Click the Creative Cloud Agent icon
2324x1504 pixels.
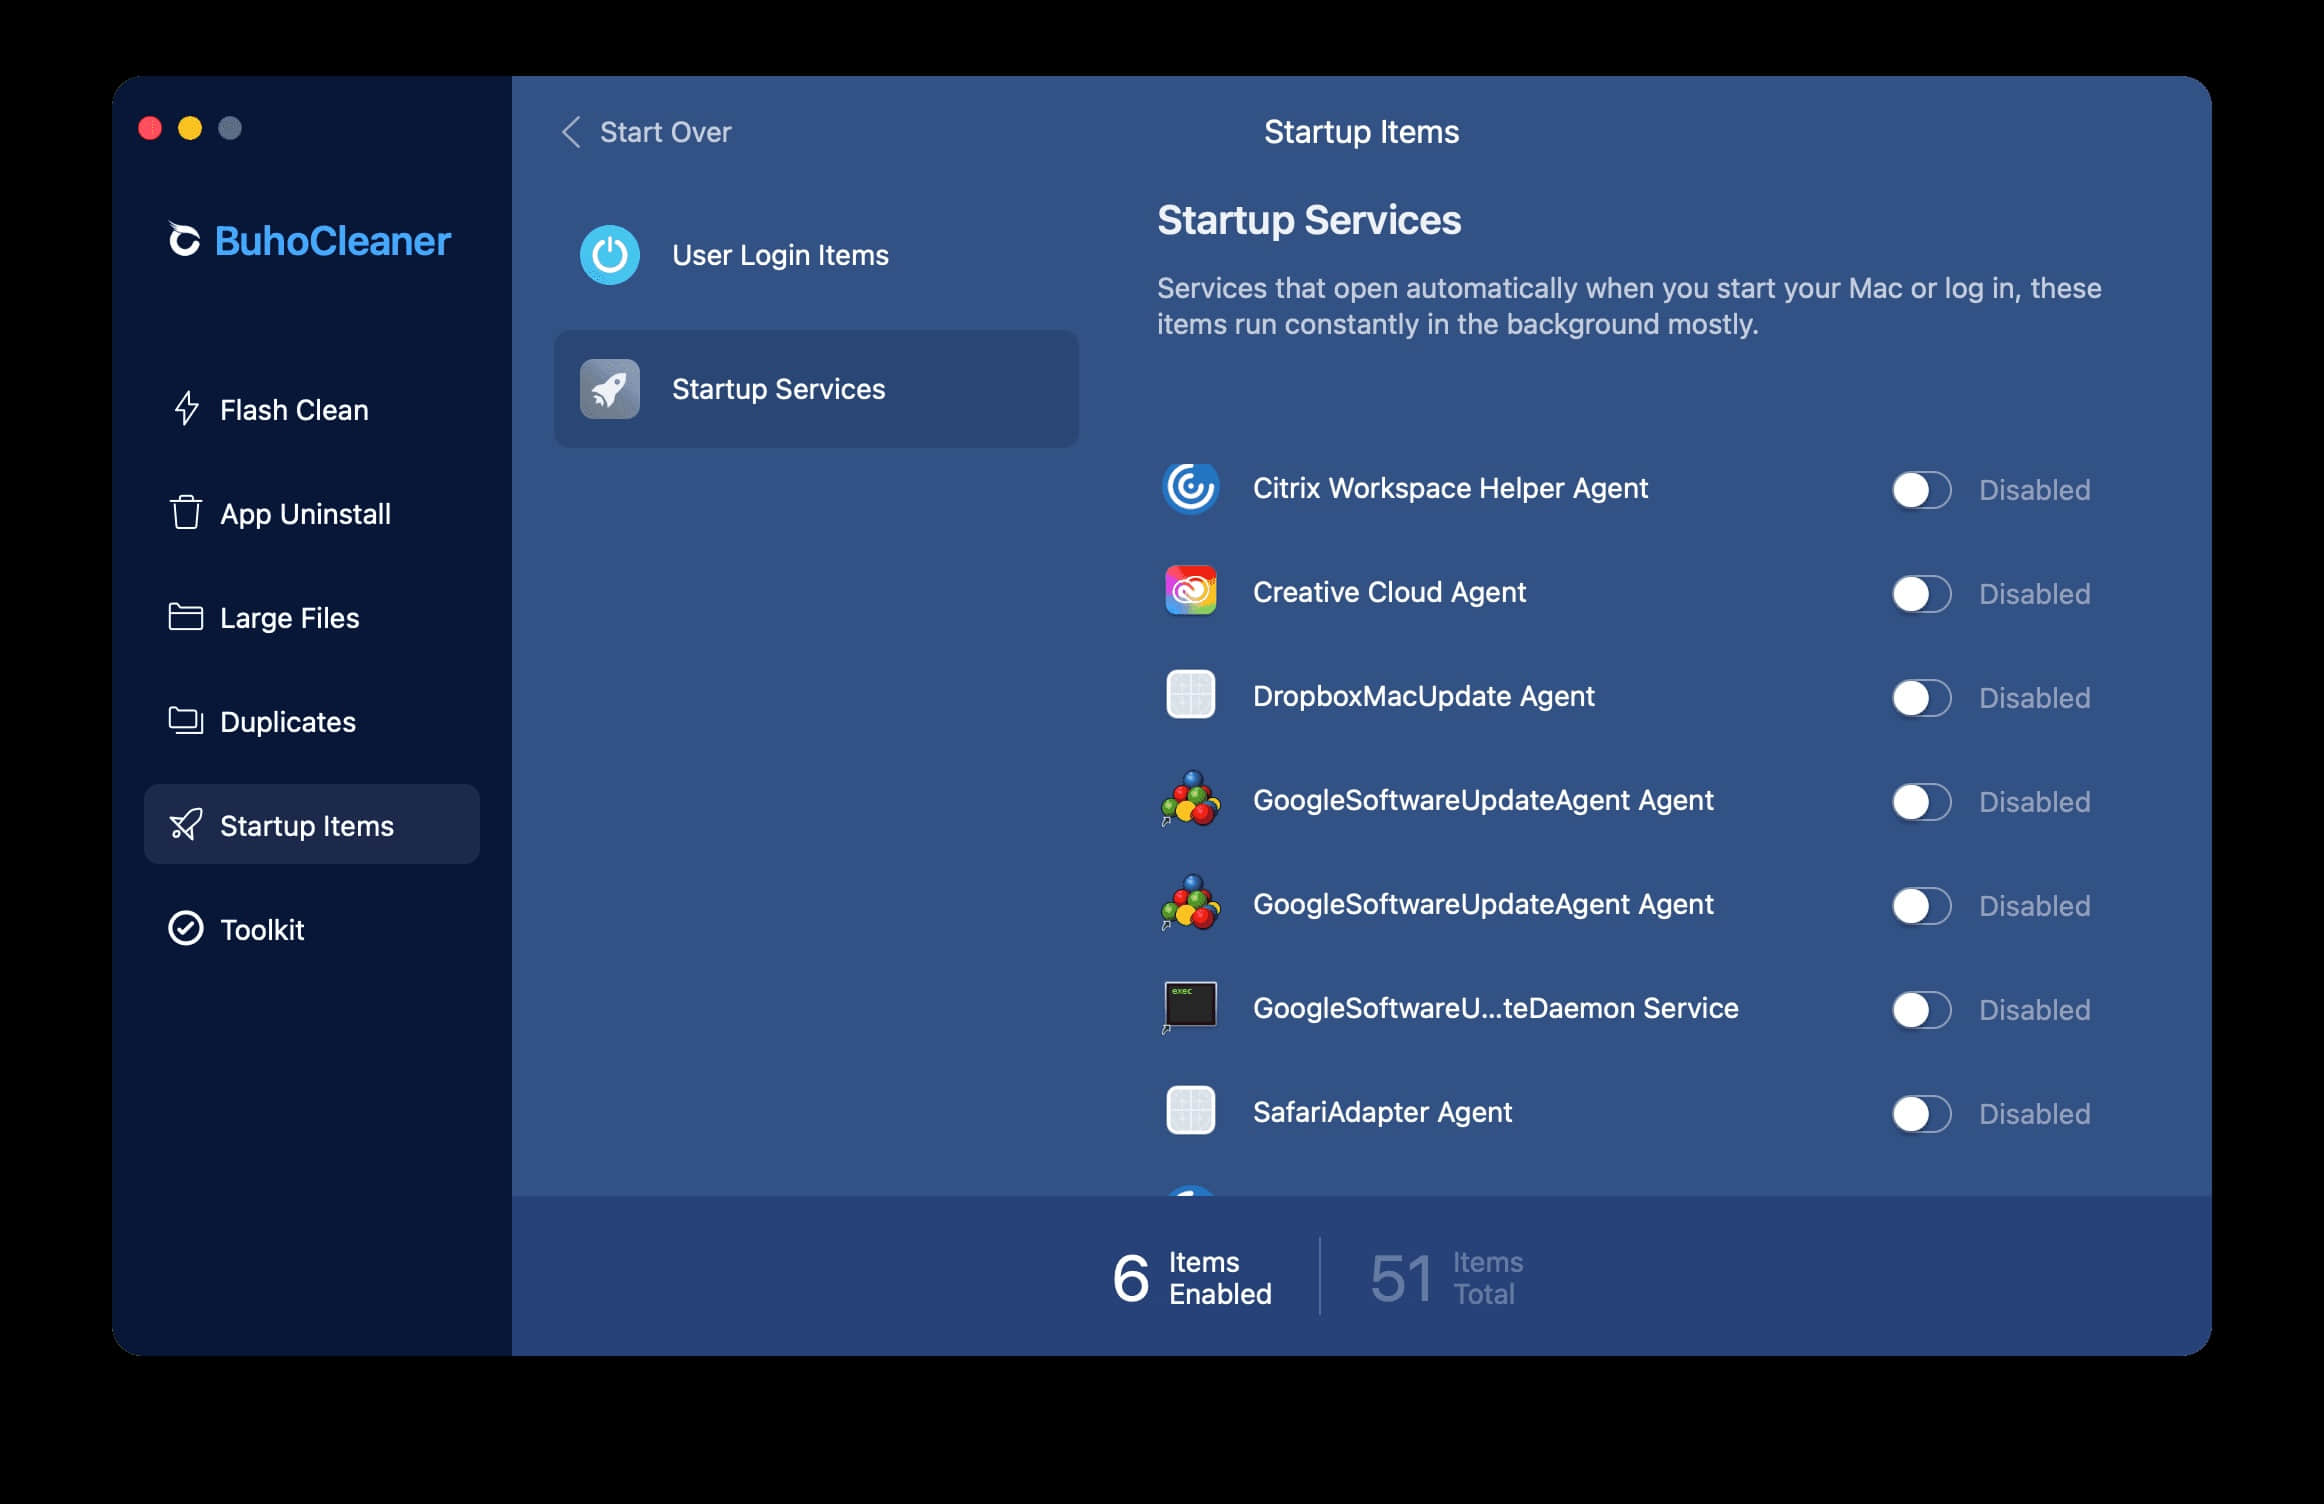(1190, 592)
